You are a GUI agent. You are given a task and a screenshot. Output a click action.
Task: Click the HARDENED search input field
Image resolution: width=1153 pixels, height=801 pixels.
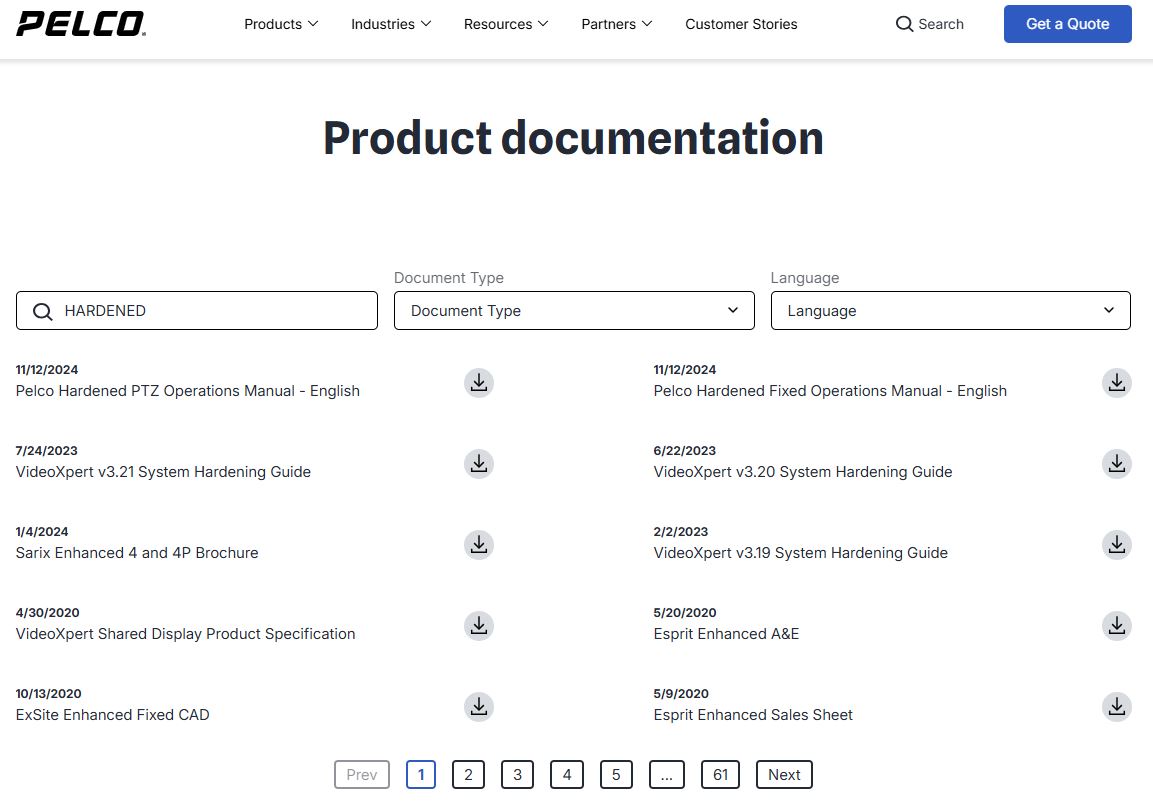click(x=196, y=310)
